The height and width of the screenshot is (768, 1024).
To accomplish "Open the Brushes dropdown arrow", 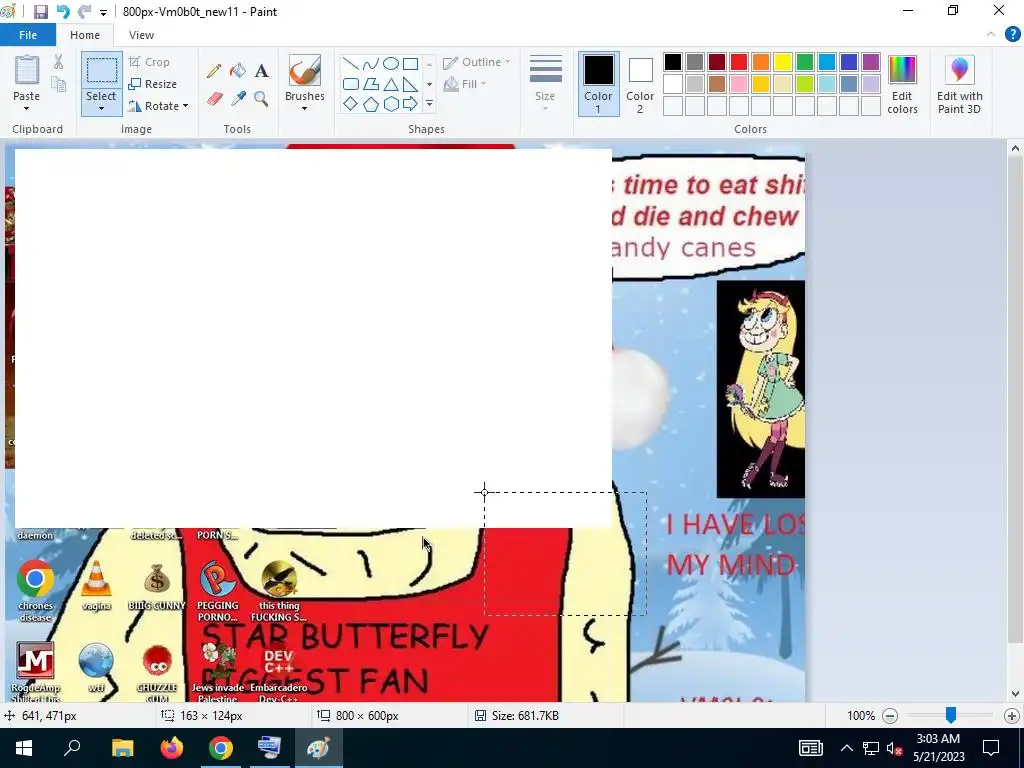I will pyautogui.click(x=304, y=108).
